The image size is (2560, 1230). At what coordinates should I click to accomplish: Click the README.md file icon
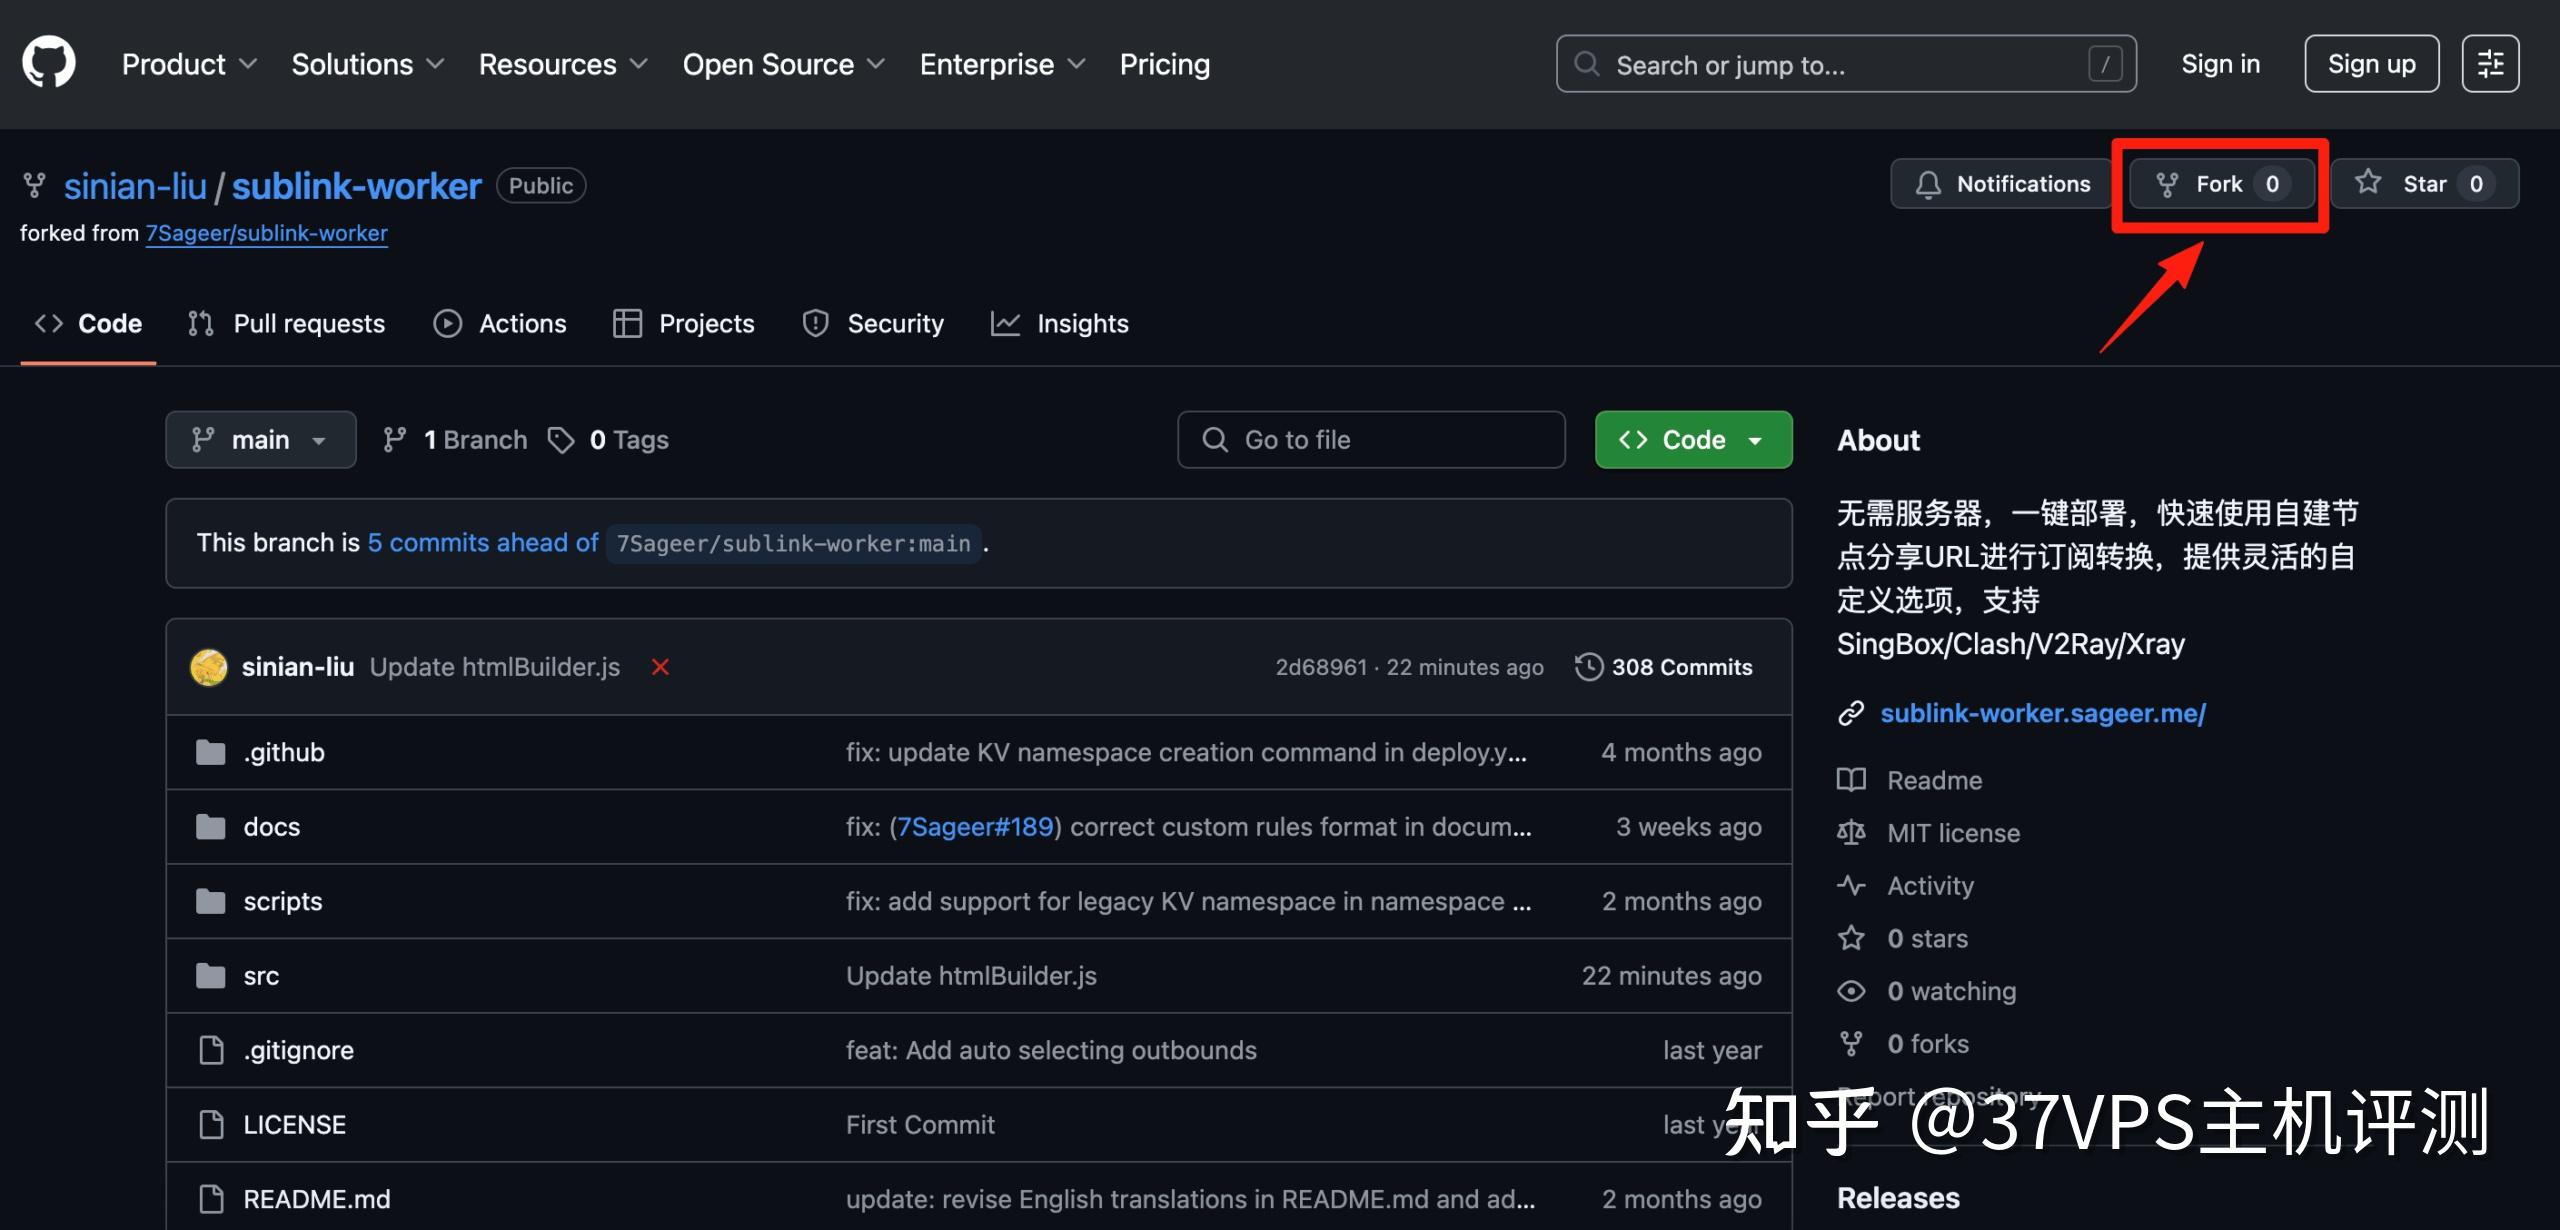tap(210, 1198)
